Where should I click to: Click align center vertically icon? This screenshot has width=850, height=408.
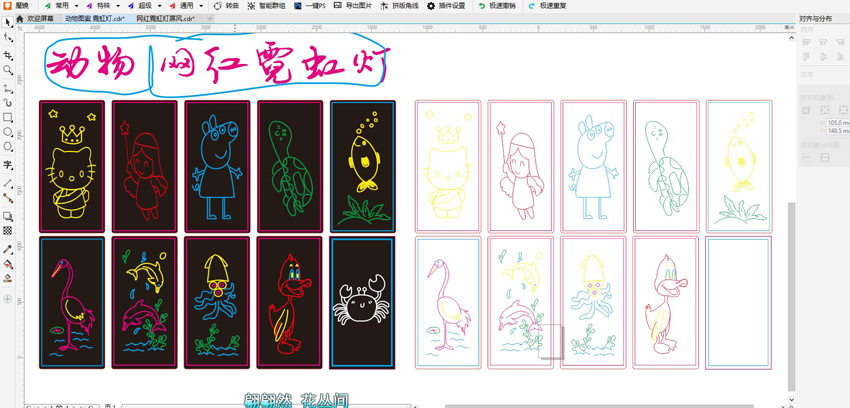[823, 57]
